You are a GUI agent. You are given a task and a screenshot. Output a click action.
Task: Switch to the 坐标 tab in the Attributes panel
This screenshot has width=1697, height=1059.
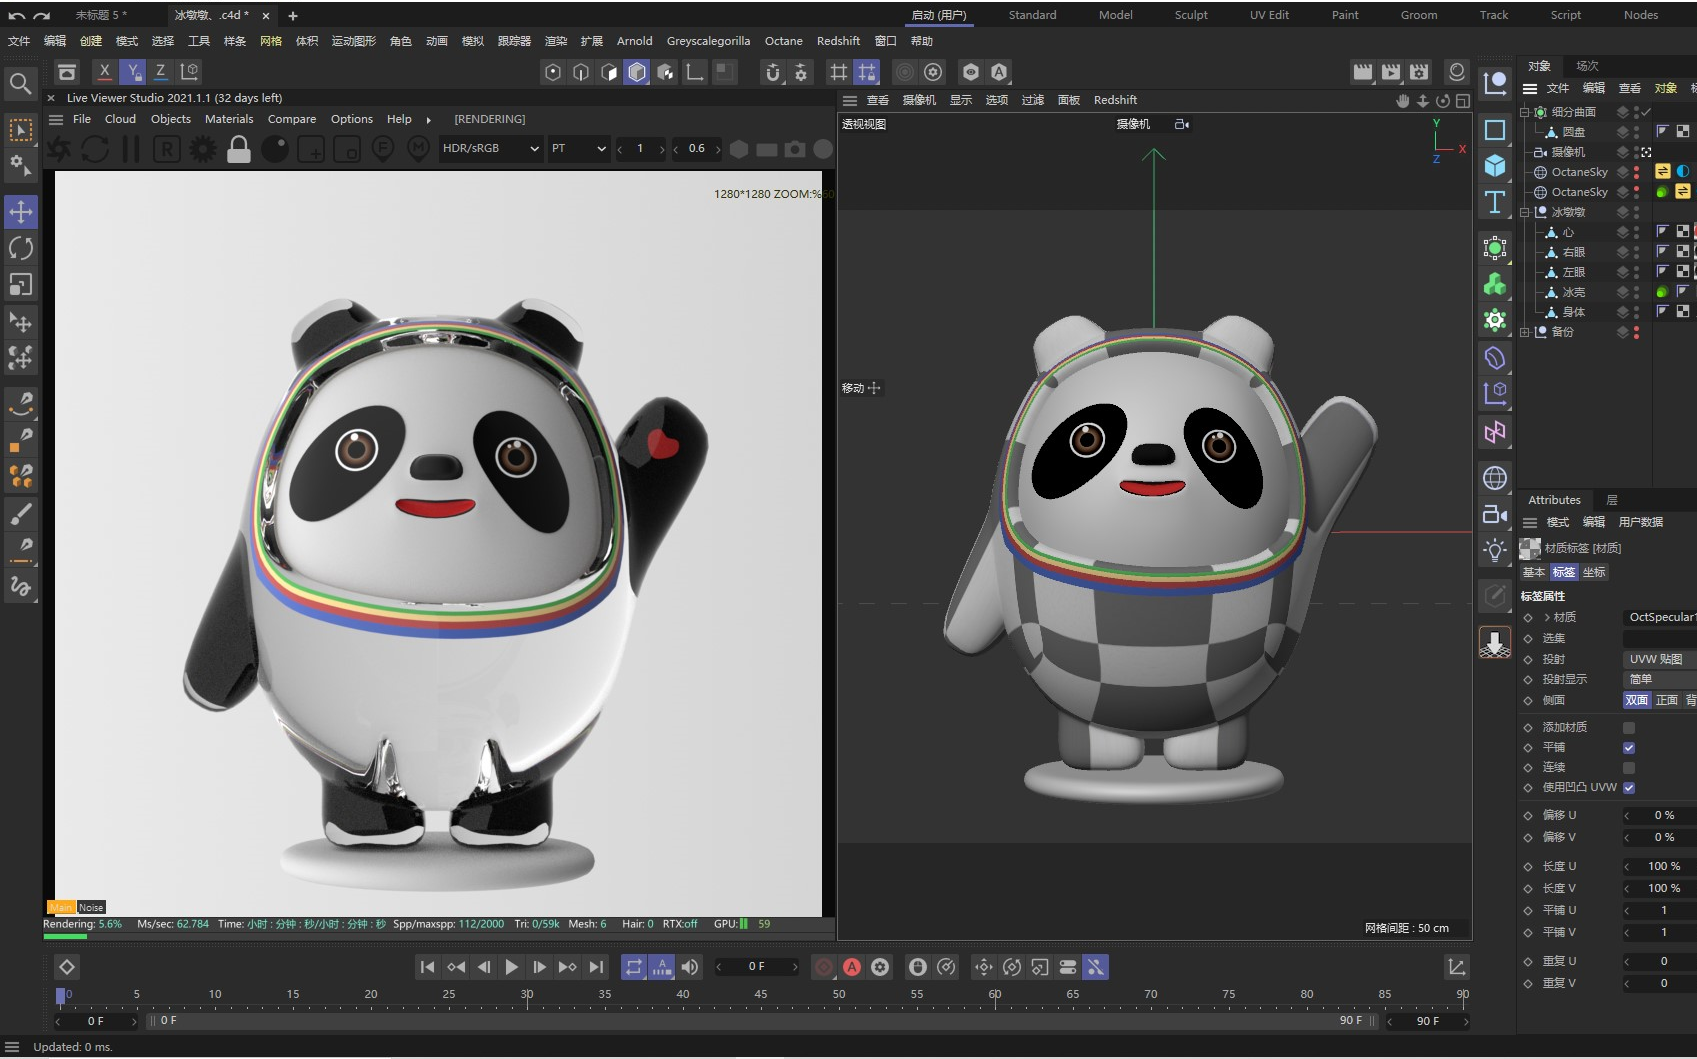click(x=1594, y=572)
